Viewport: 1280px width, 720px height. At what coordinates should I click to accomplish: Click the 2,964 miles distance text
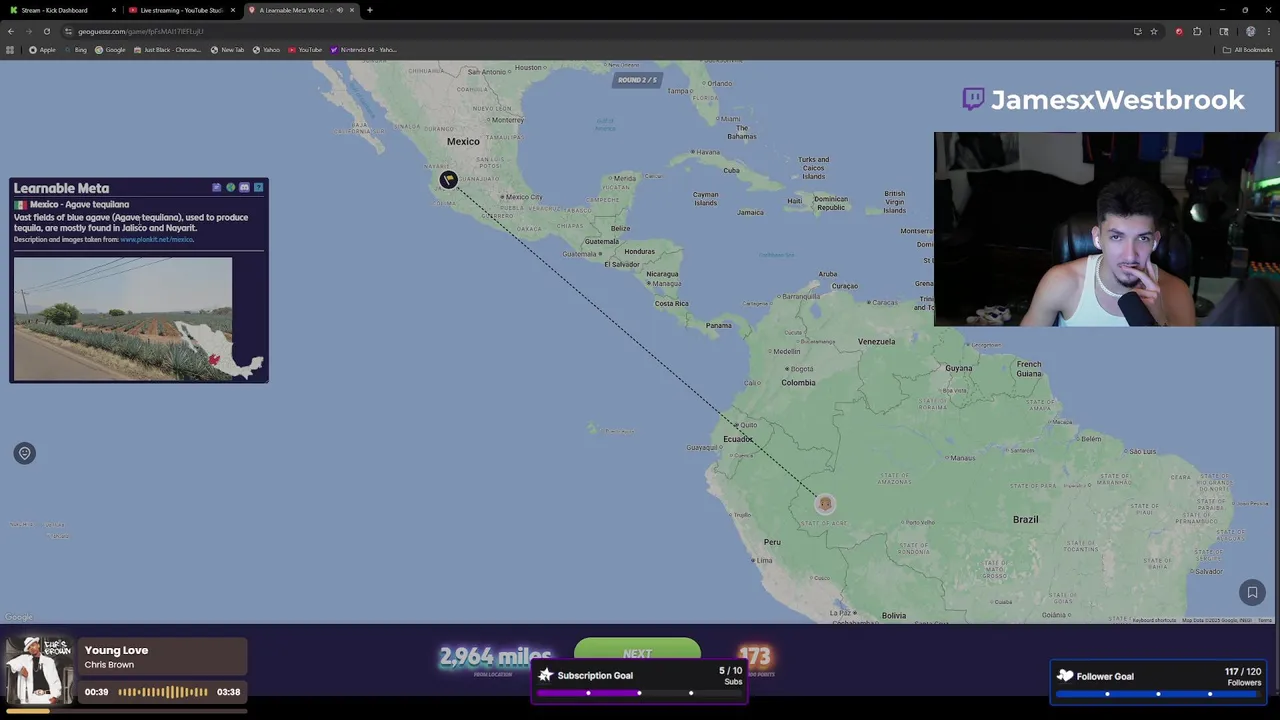(x=495, y=657)
